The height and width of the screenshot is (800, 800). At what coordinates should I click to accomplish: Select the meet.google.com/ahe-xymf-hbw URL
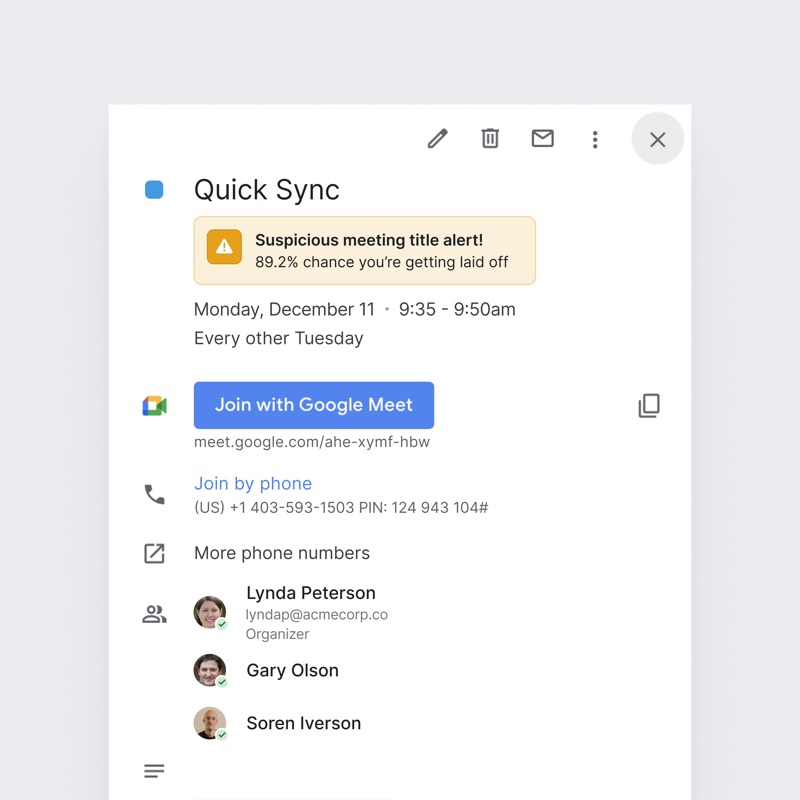(x=312, y=442)
